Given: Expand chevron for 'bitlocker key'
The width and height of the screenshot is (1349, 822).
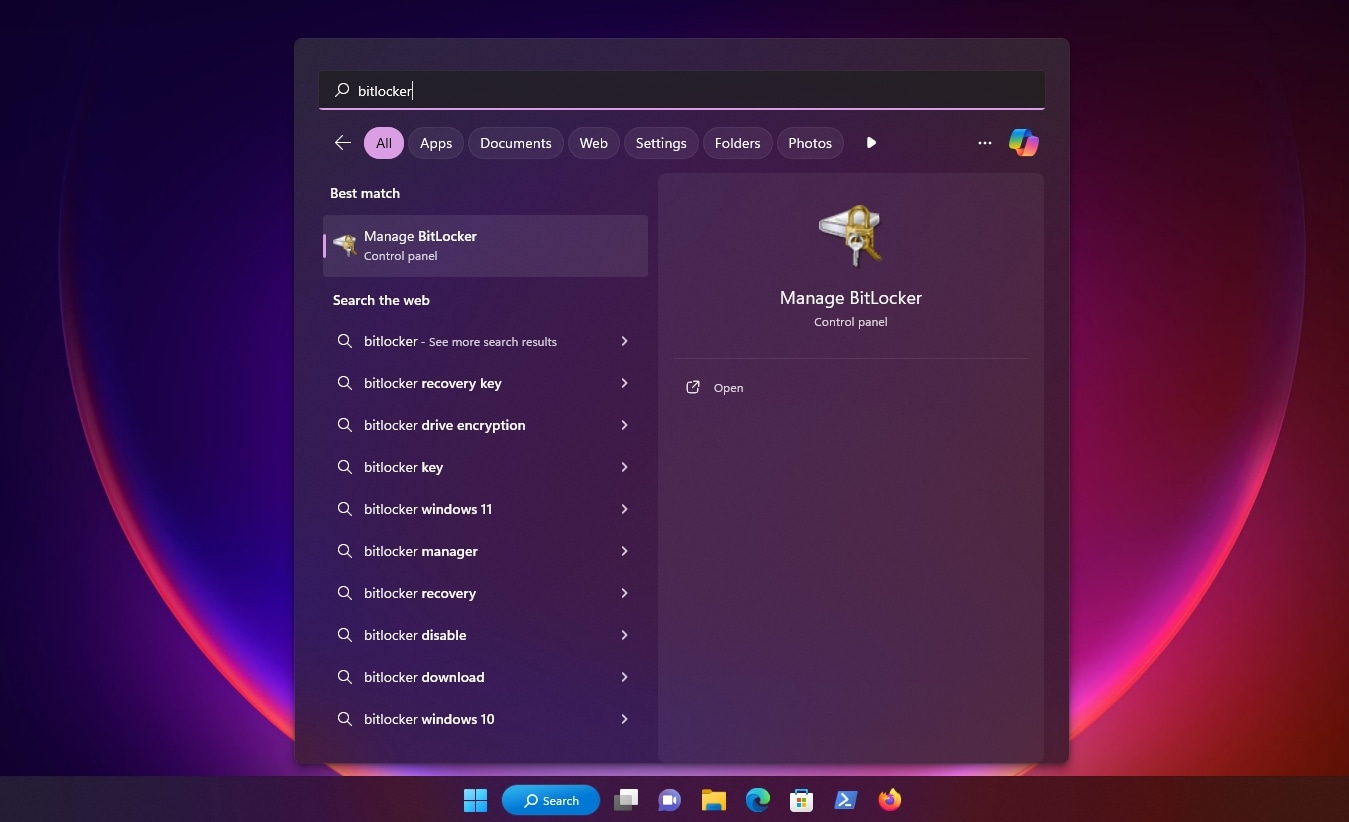Looking at the screenshot, I should 624,467.
